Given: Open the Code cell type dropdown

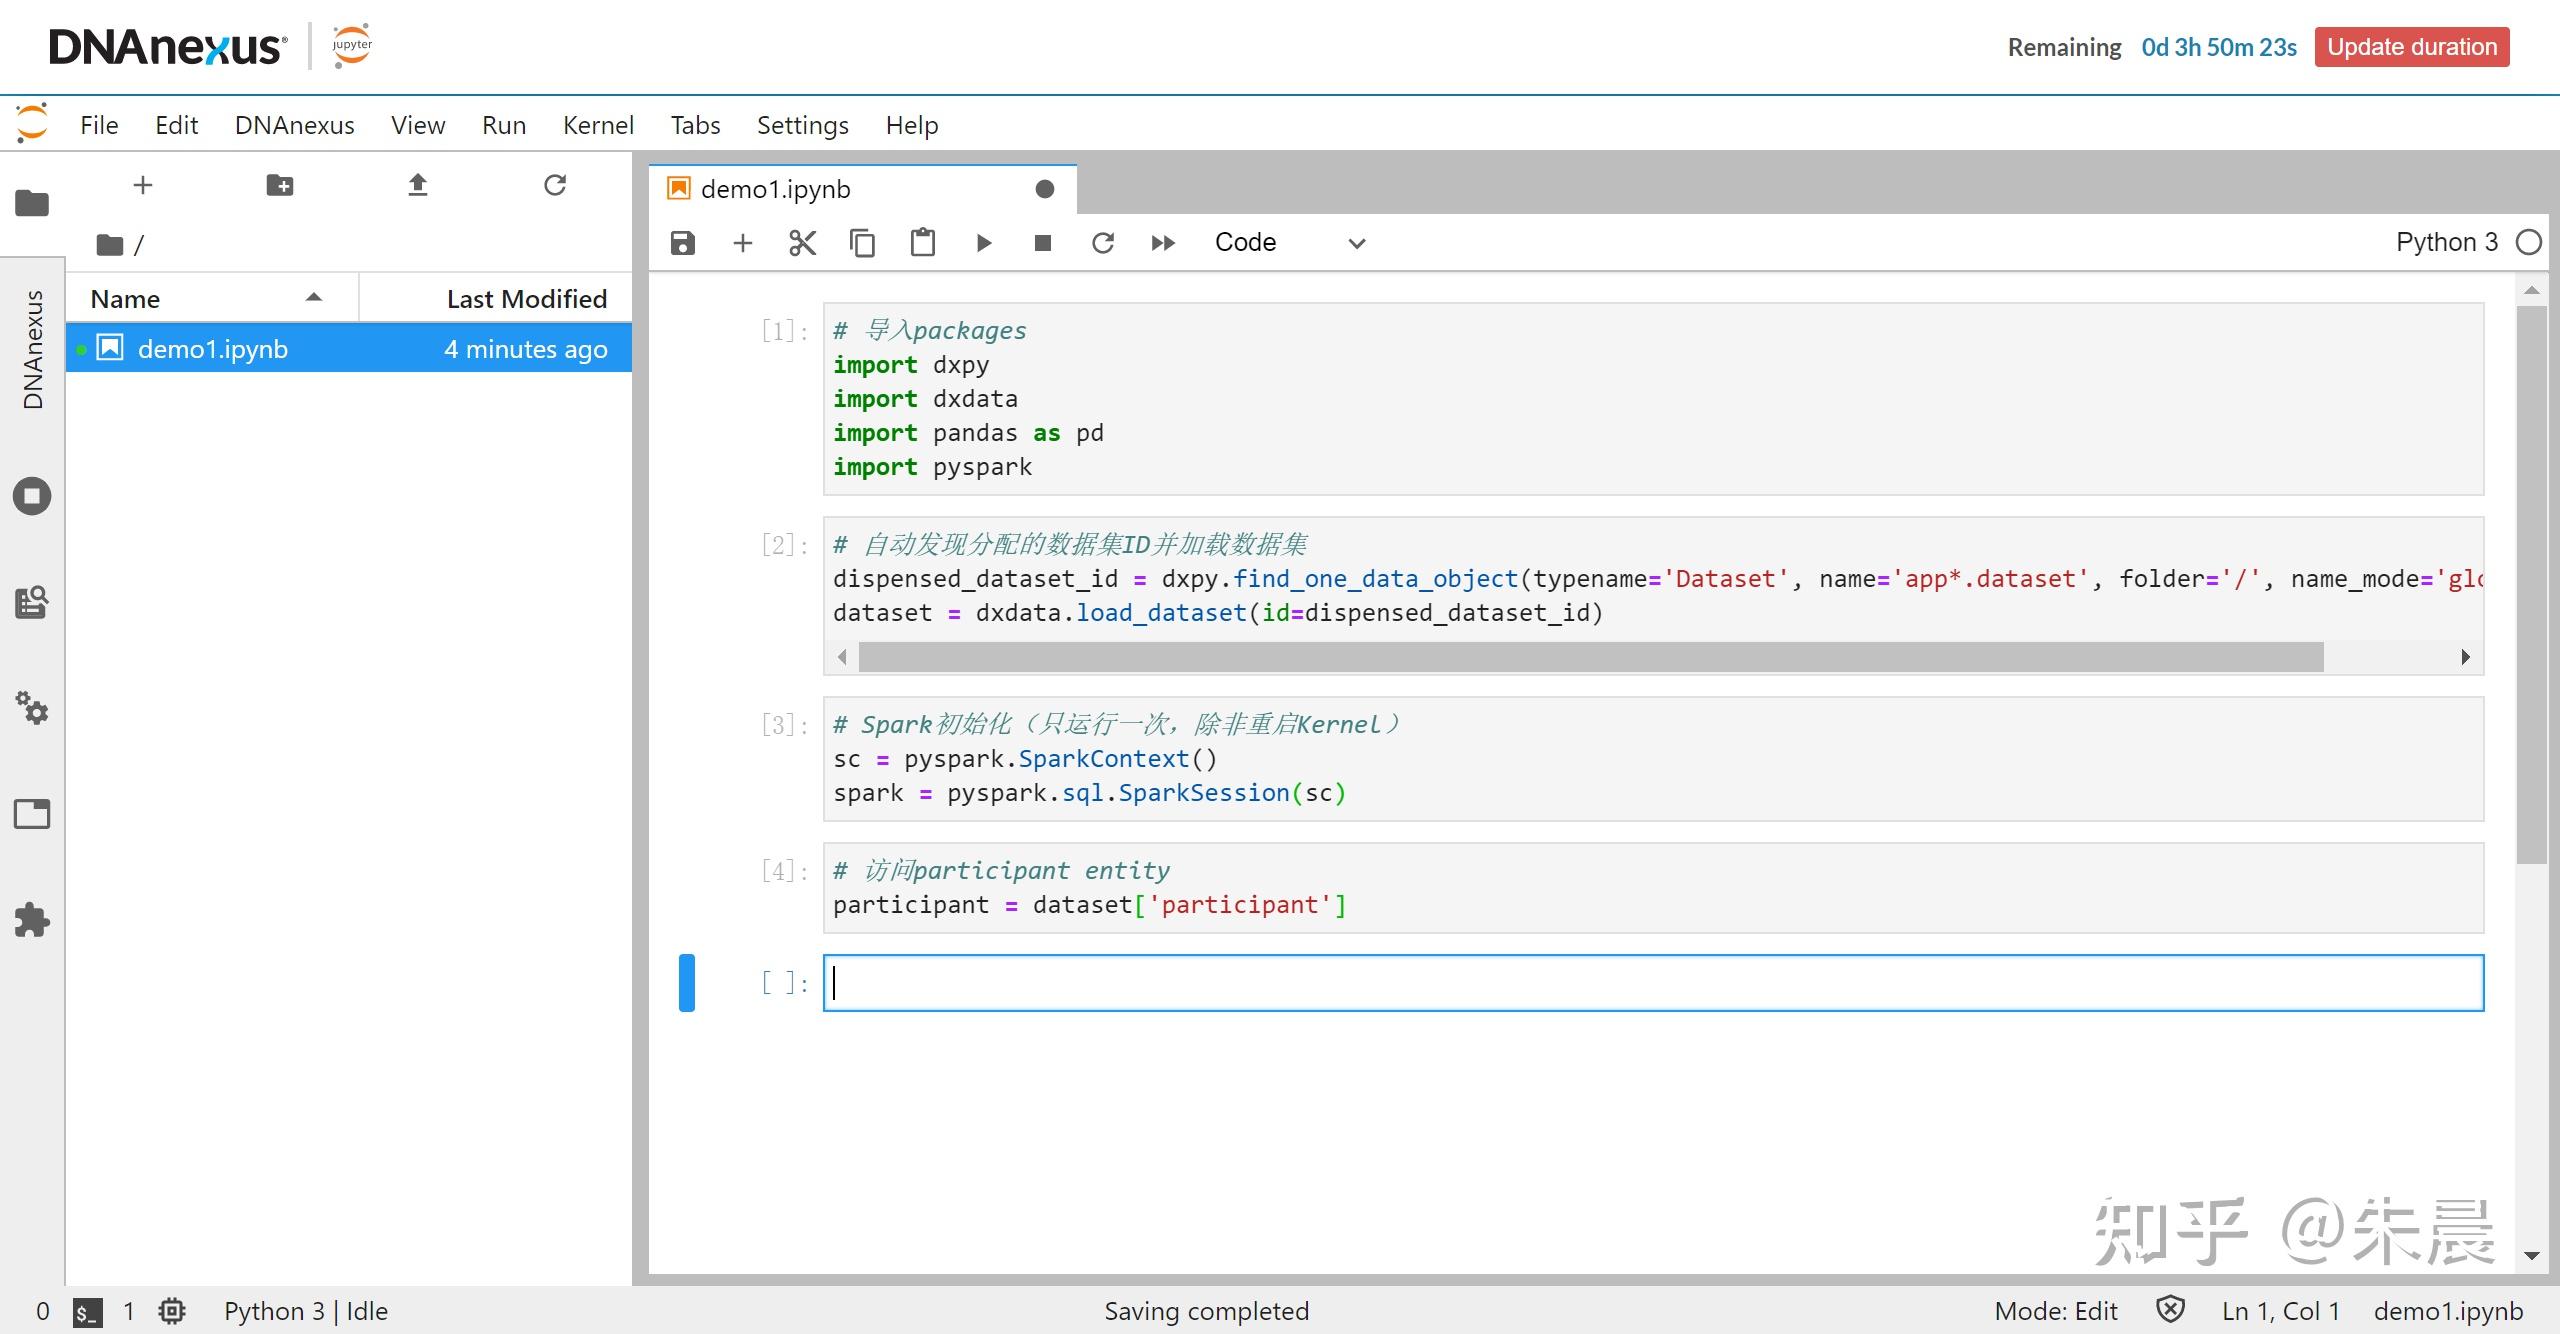Looking at the screenshot, I should coord(1289,243).
